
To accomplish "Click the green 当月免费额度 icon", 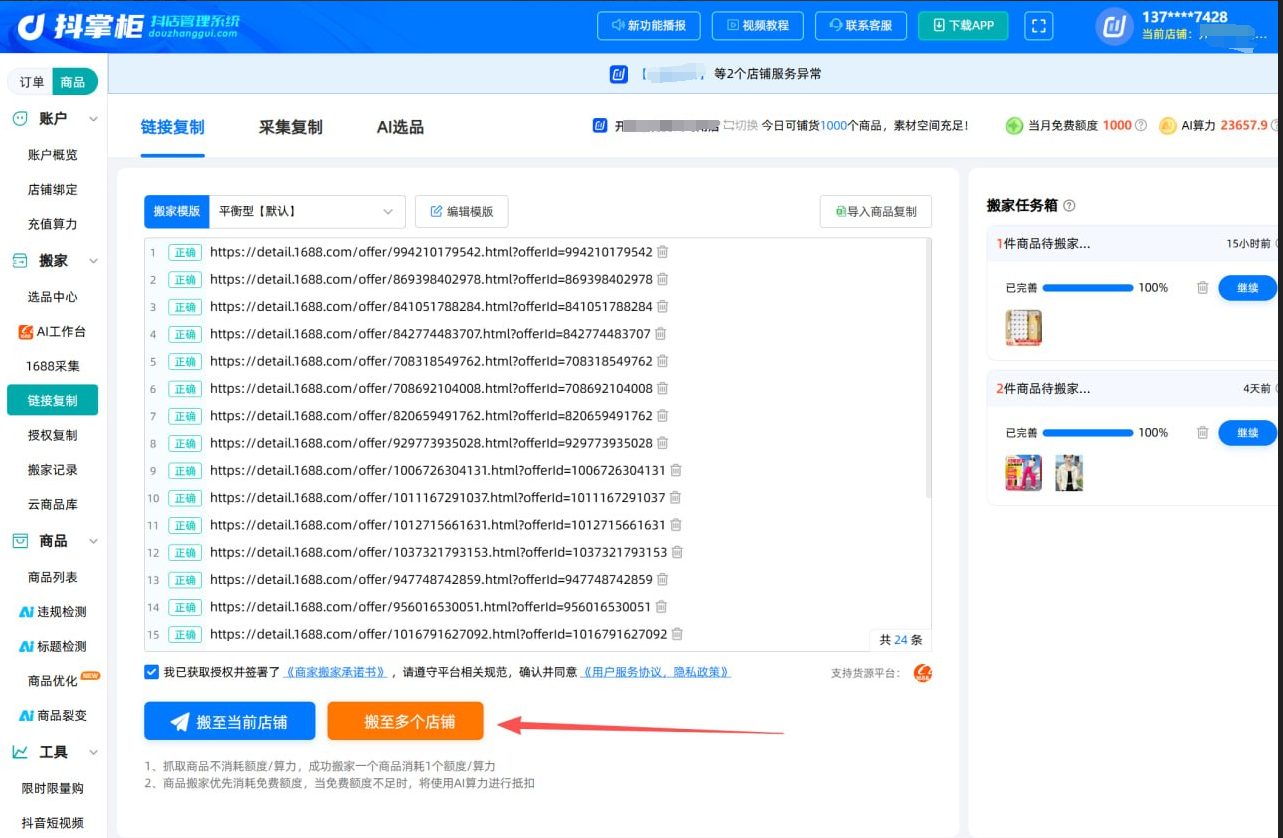I will (1014, 126).
